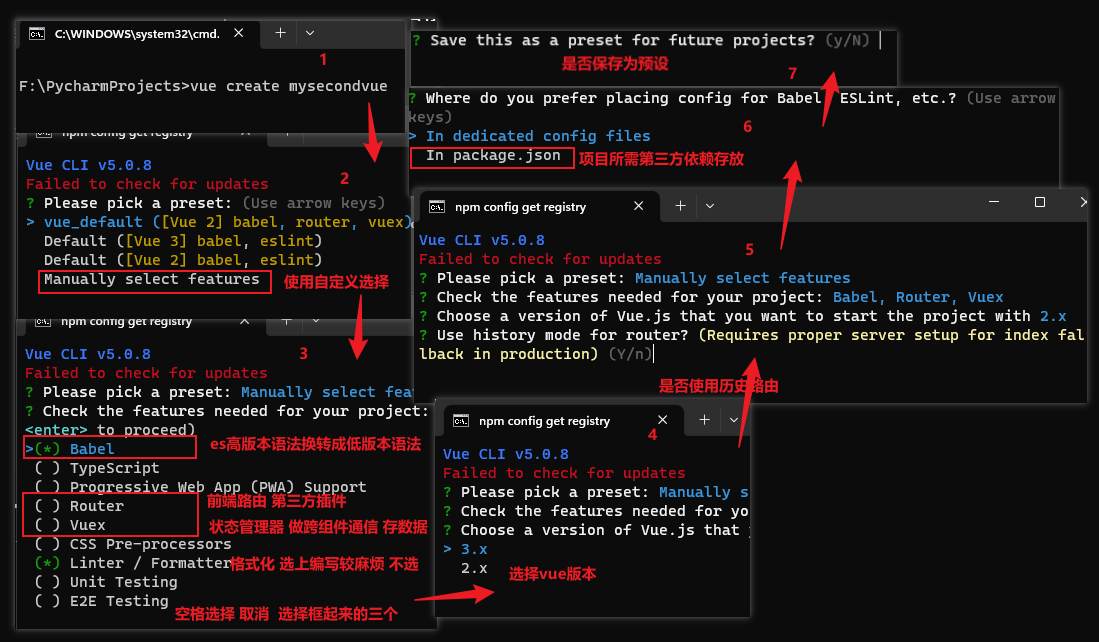Click the terminal icon in the history-mode window's tab

(x=437, y=207)
